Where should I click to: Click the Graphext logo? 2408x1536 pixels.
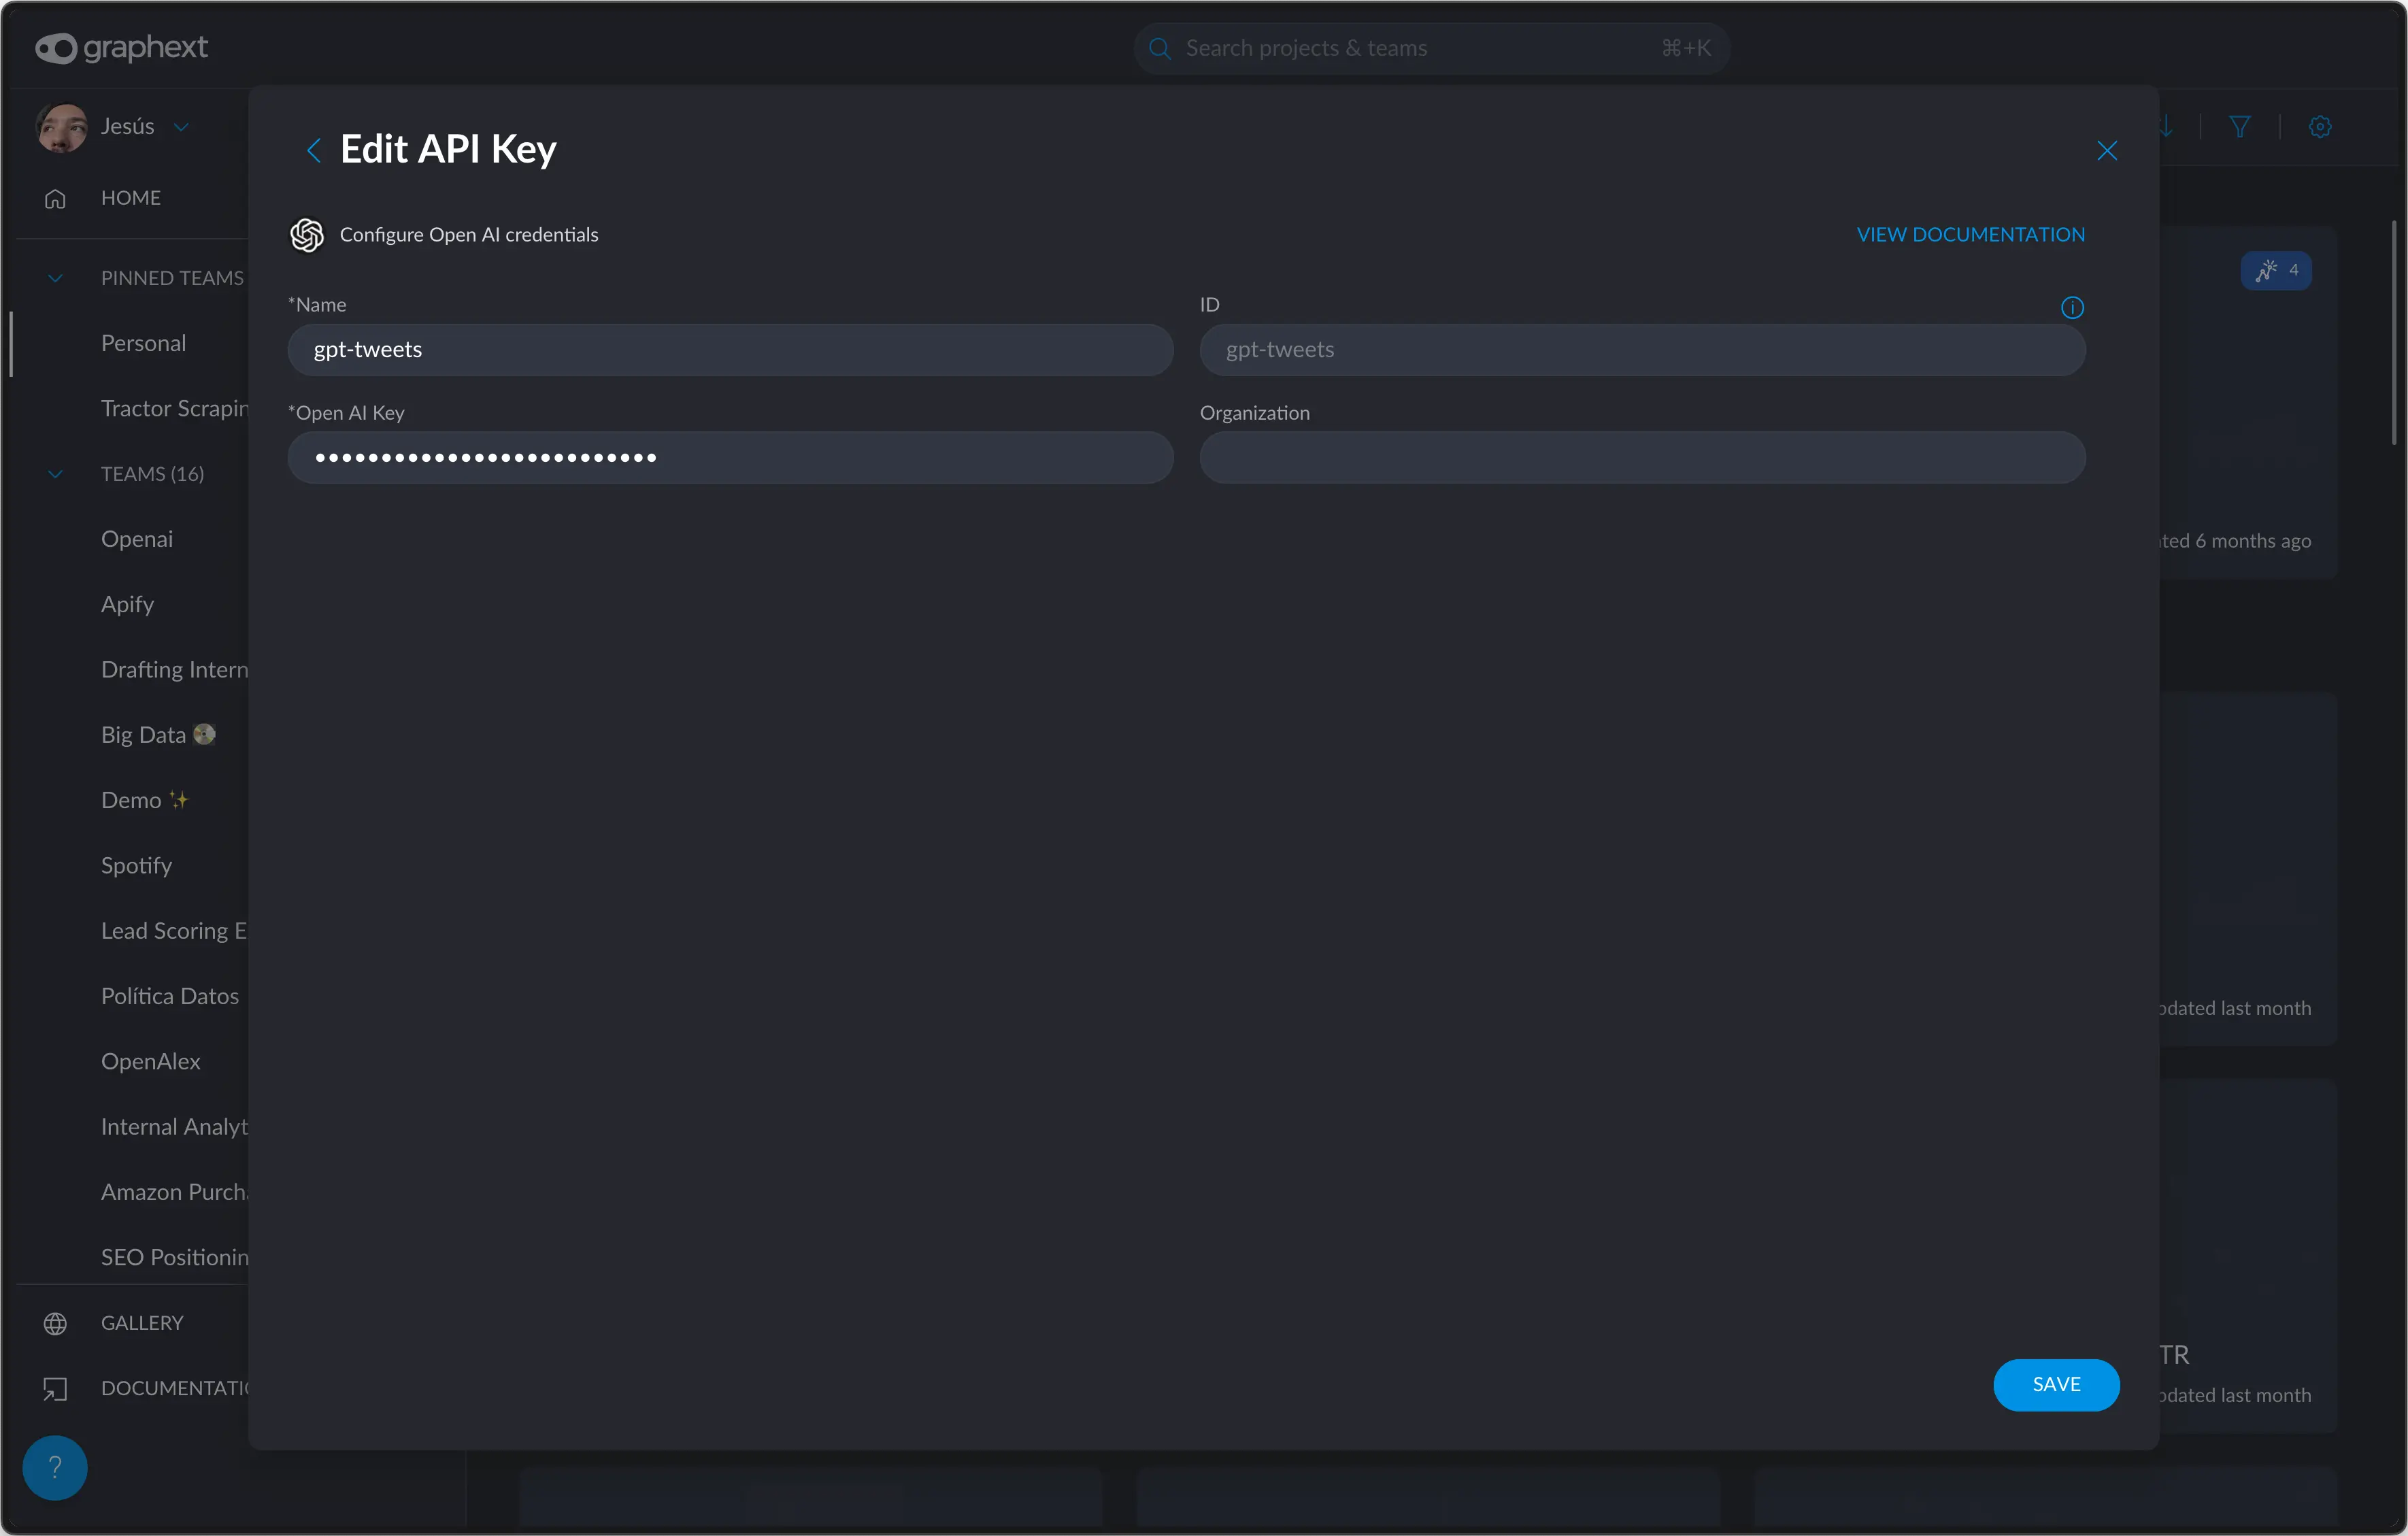point(122,47)
